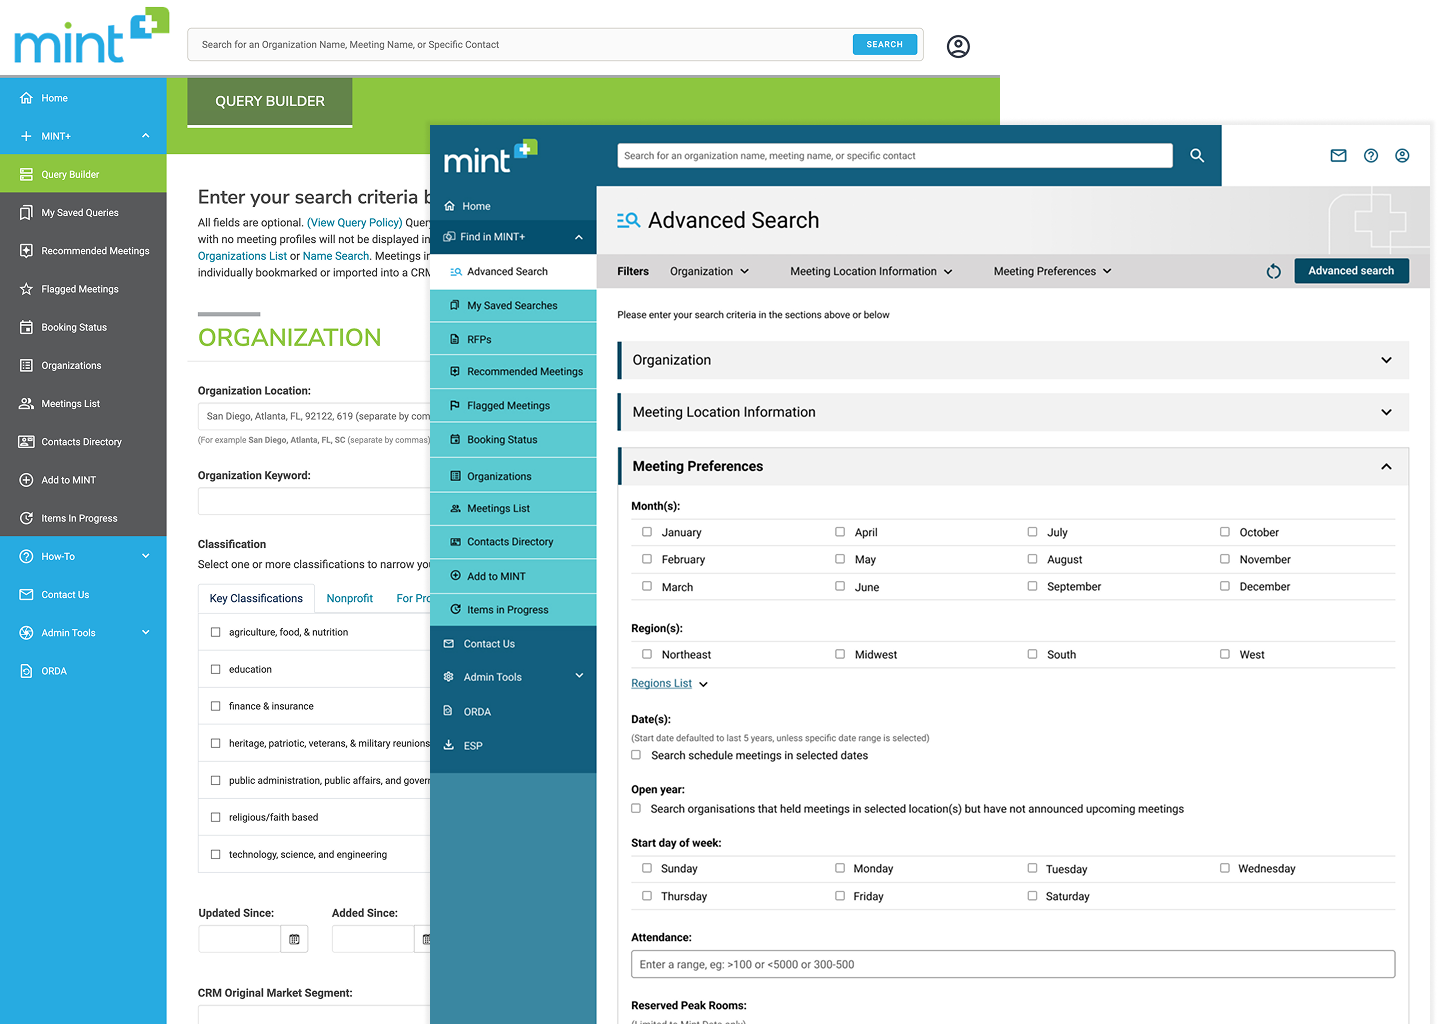
Task: Open RFPs in the teal sidebar
Action: 479,340
